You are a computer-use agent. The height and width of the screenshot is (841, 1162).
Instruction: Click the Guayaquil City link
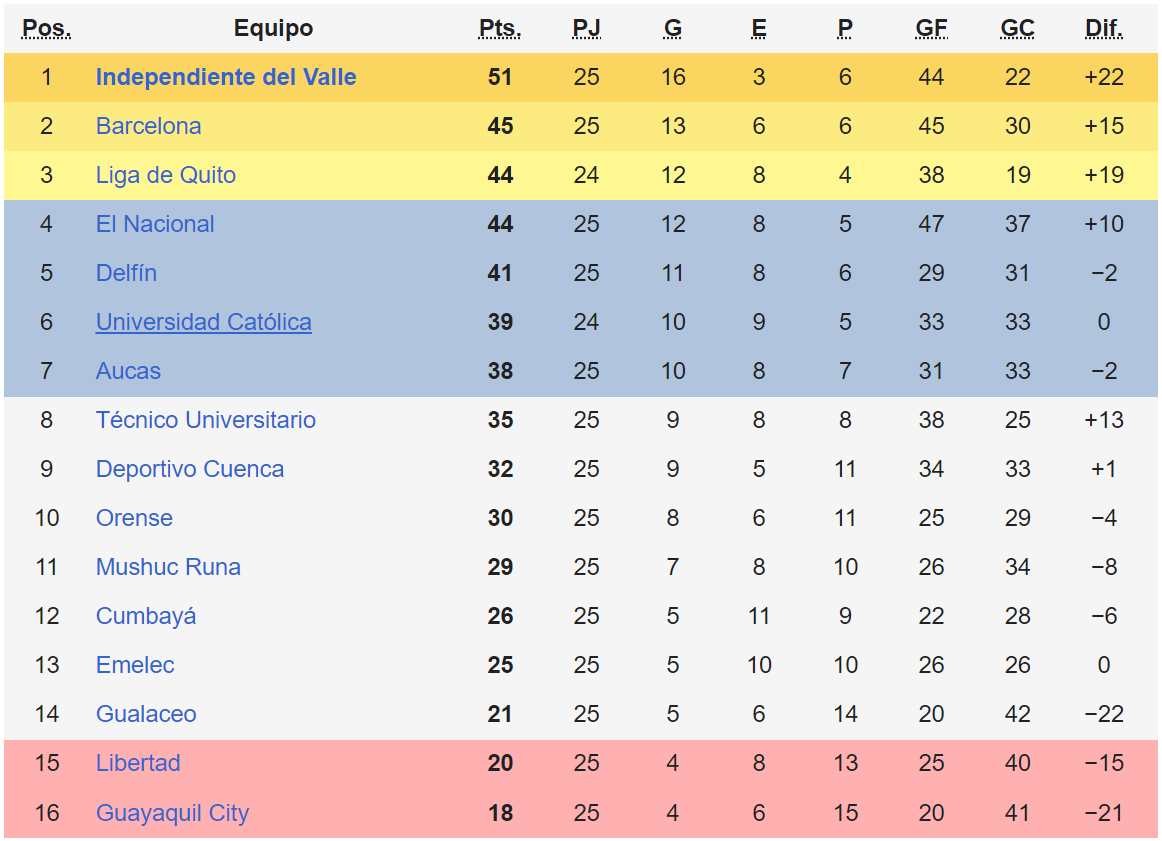172,814
